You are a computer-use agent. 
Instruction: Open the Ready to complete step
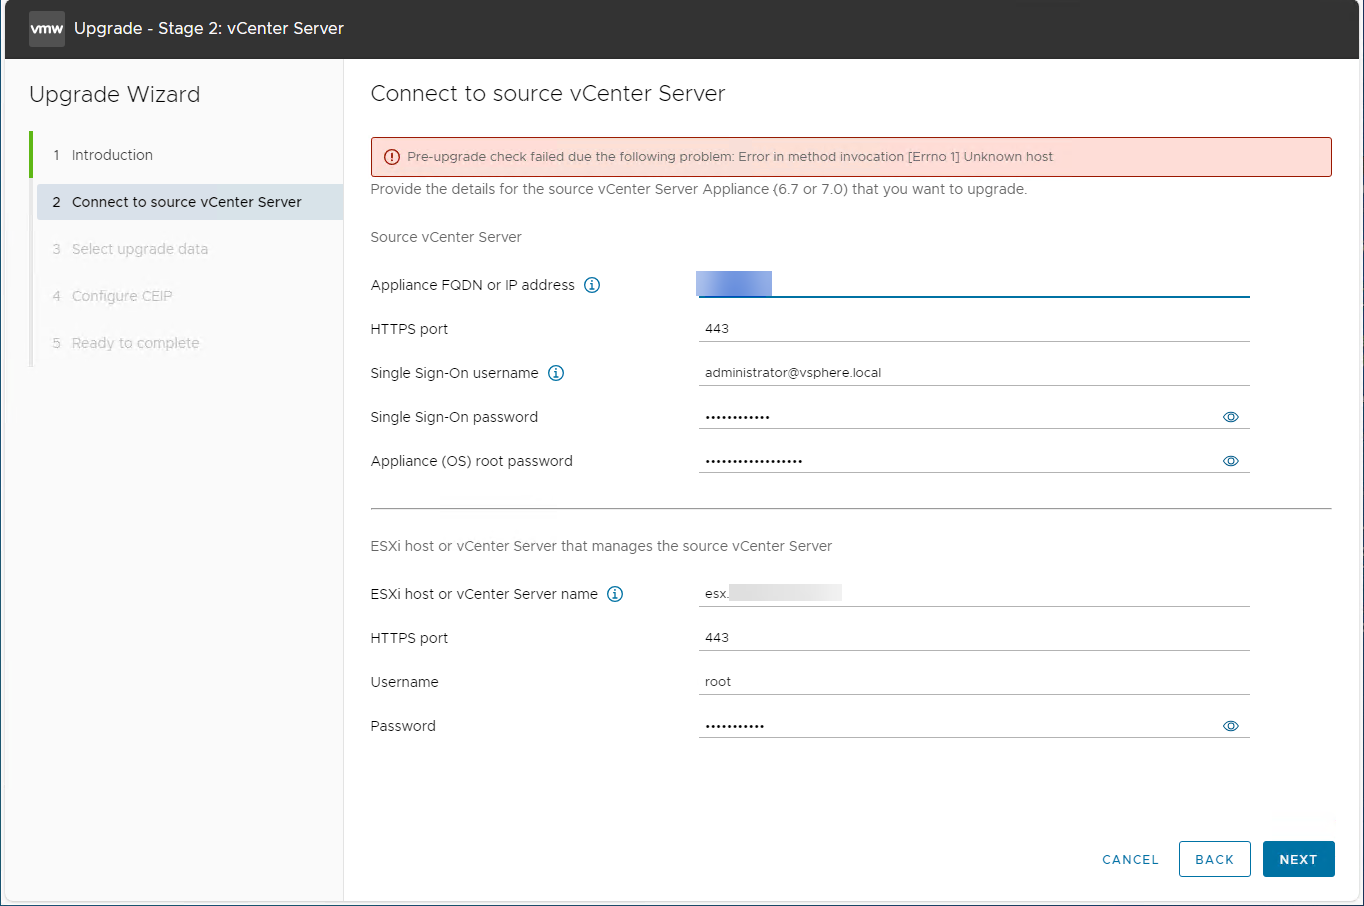(135, 343)
